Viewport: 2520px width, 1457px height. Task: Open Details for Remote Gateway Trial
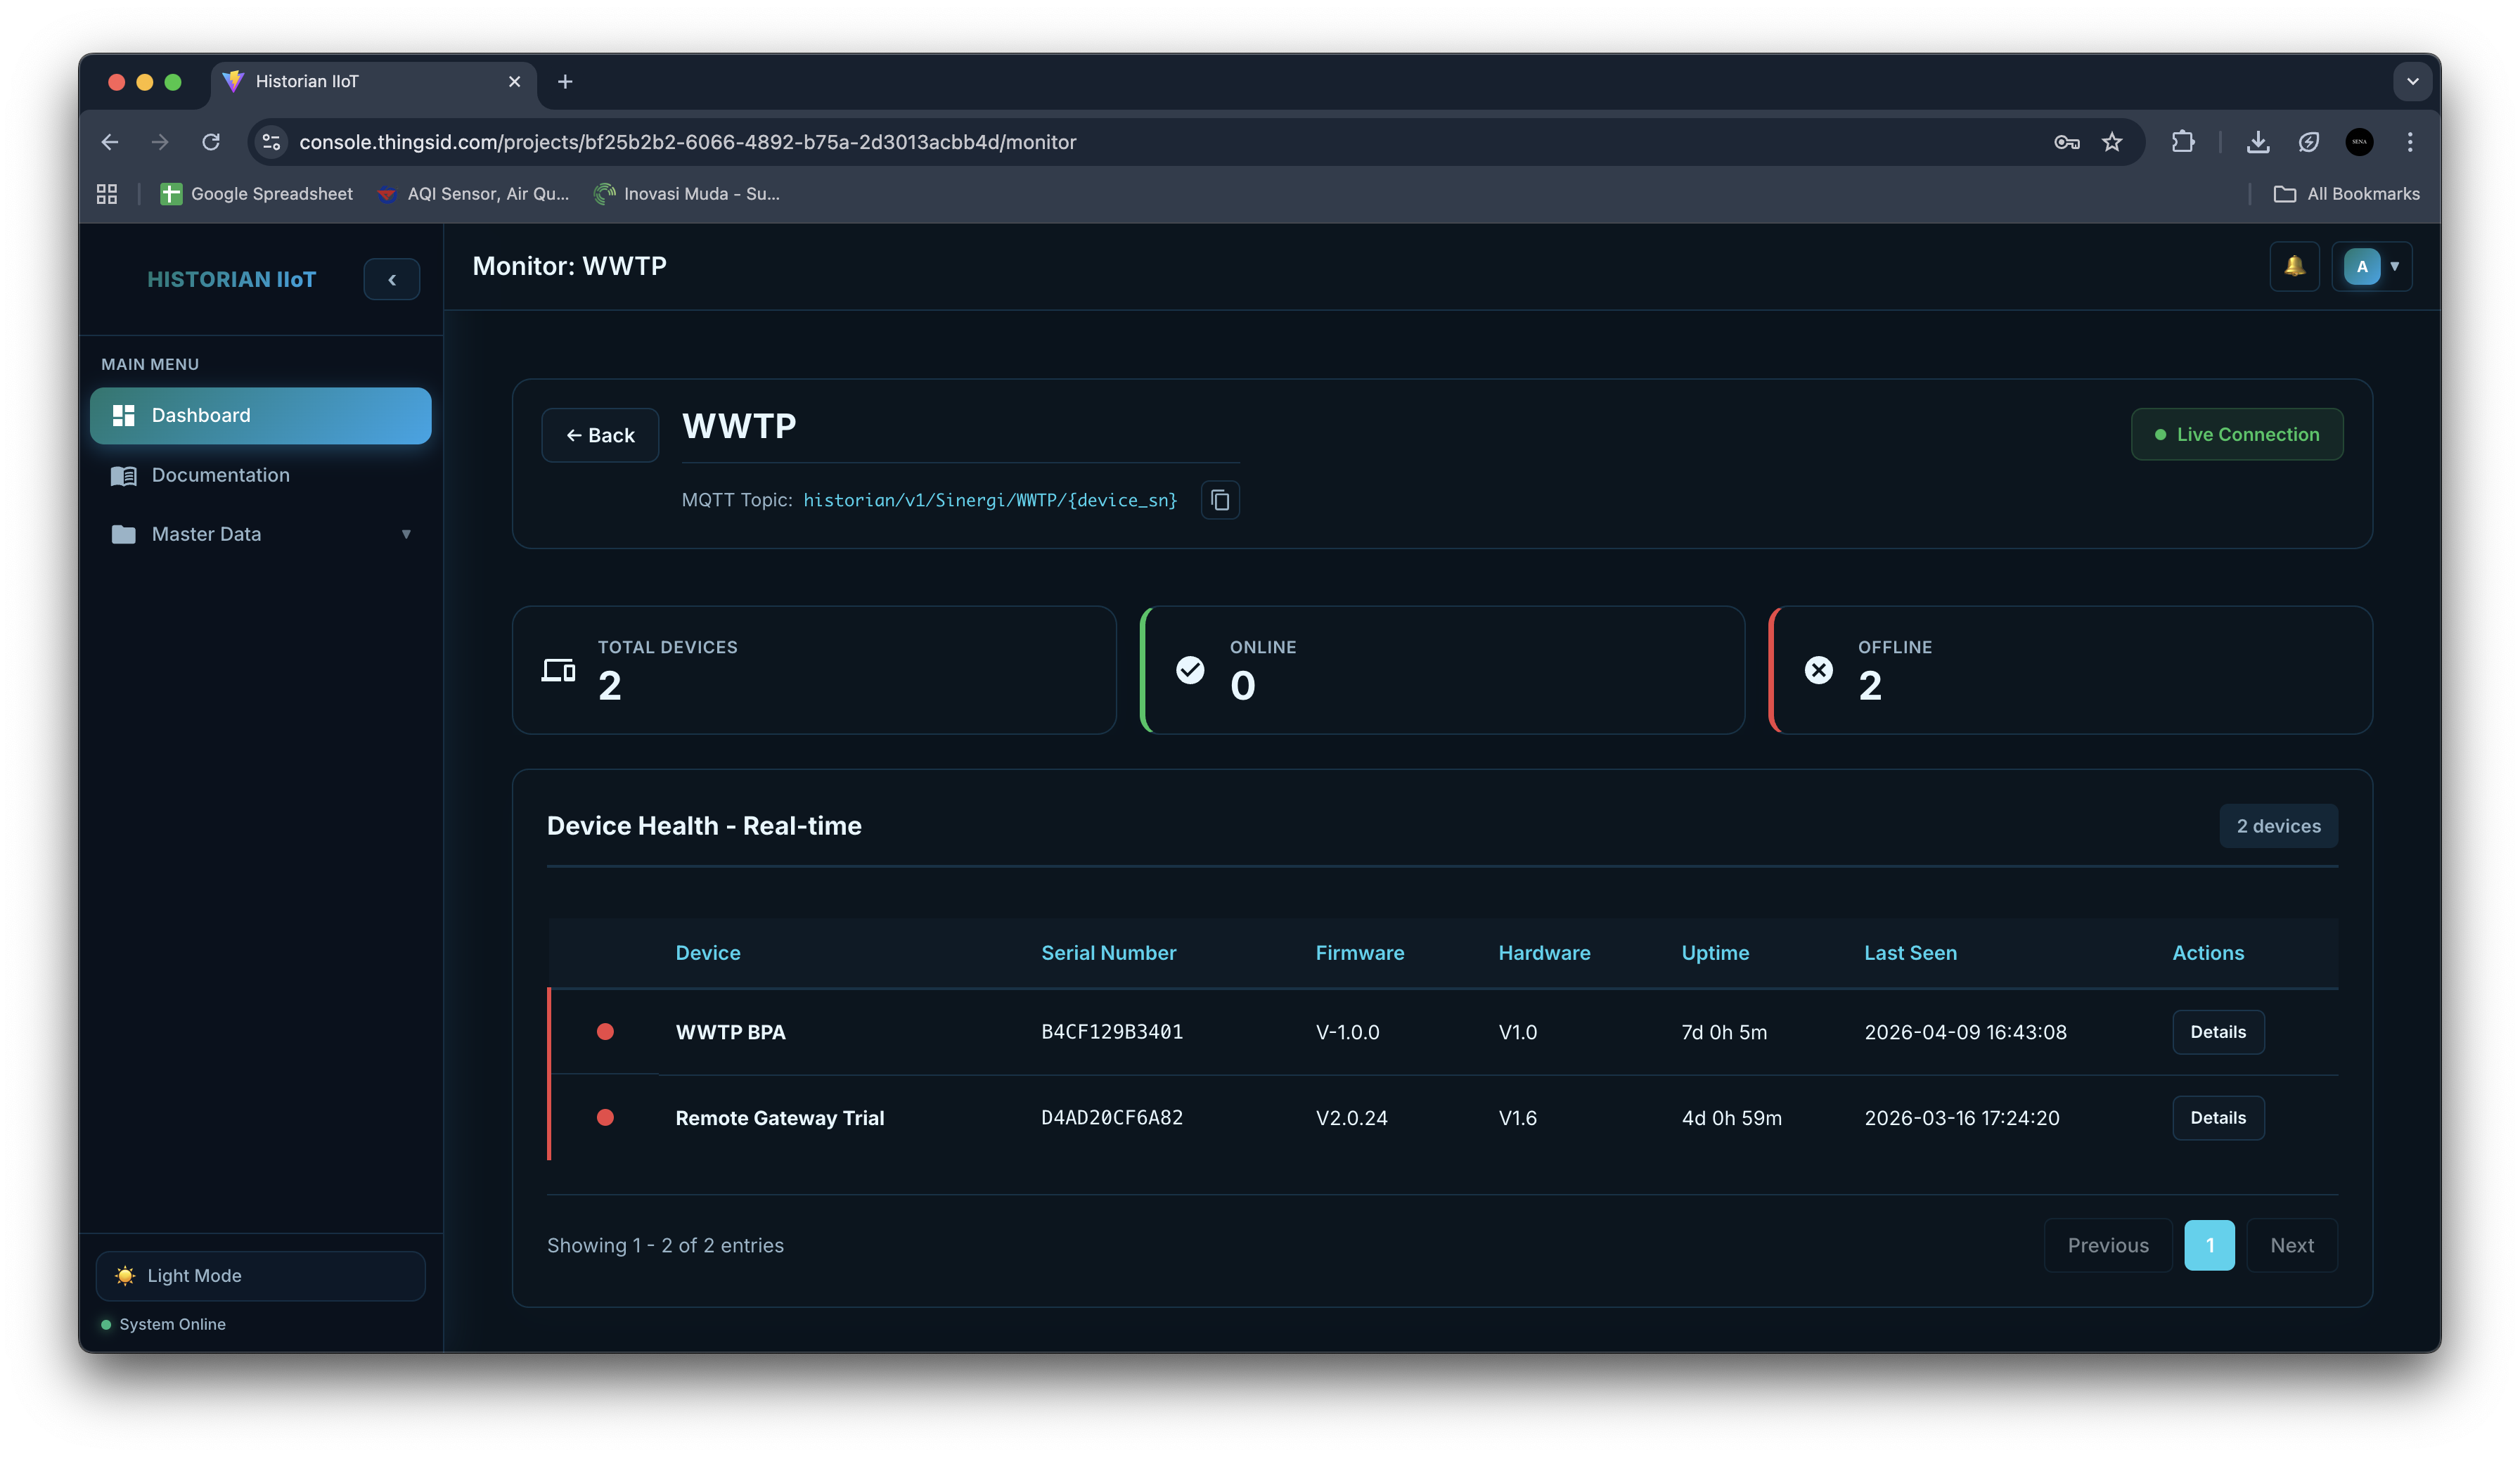(2218, 1117)
